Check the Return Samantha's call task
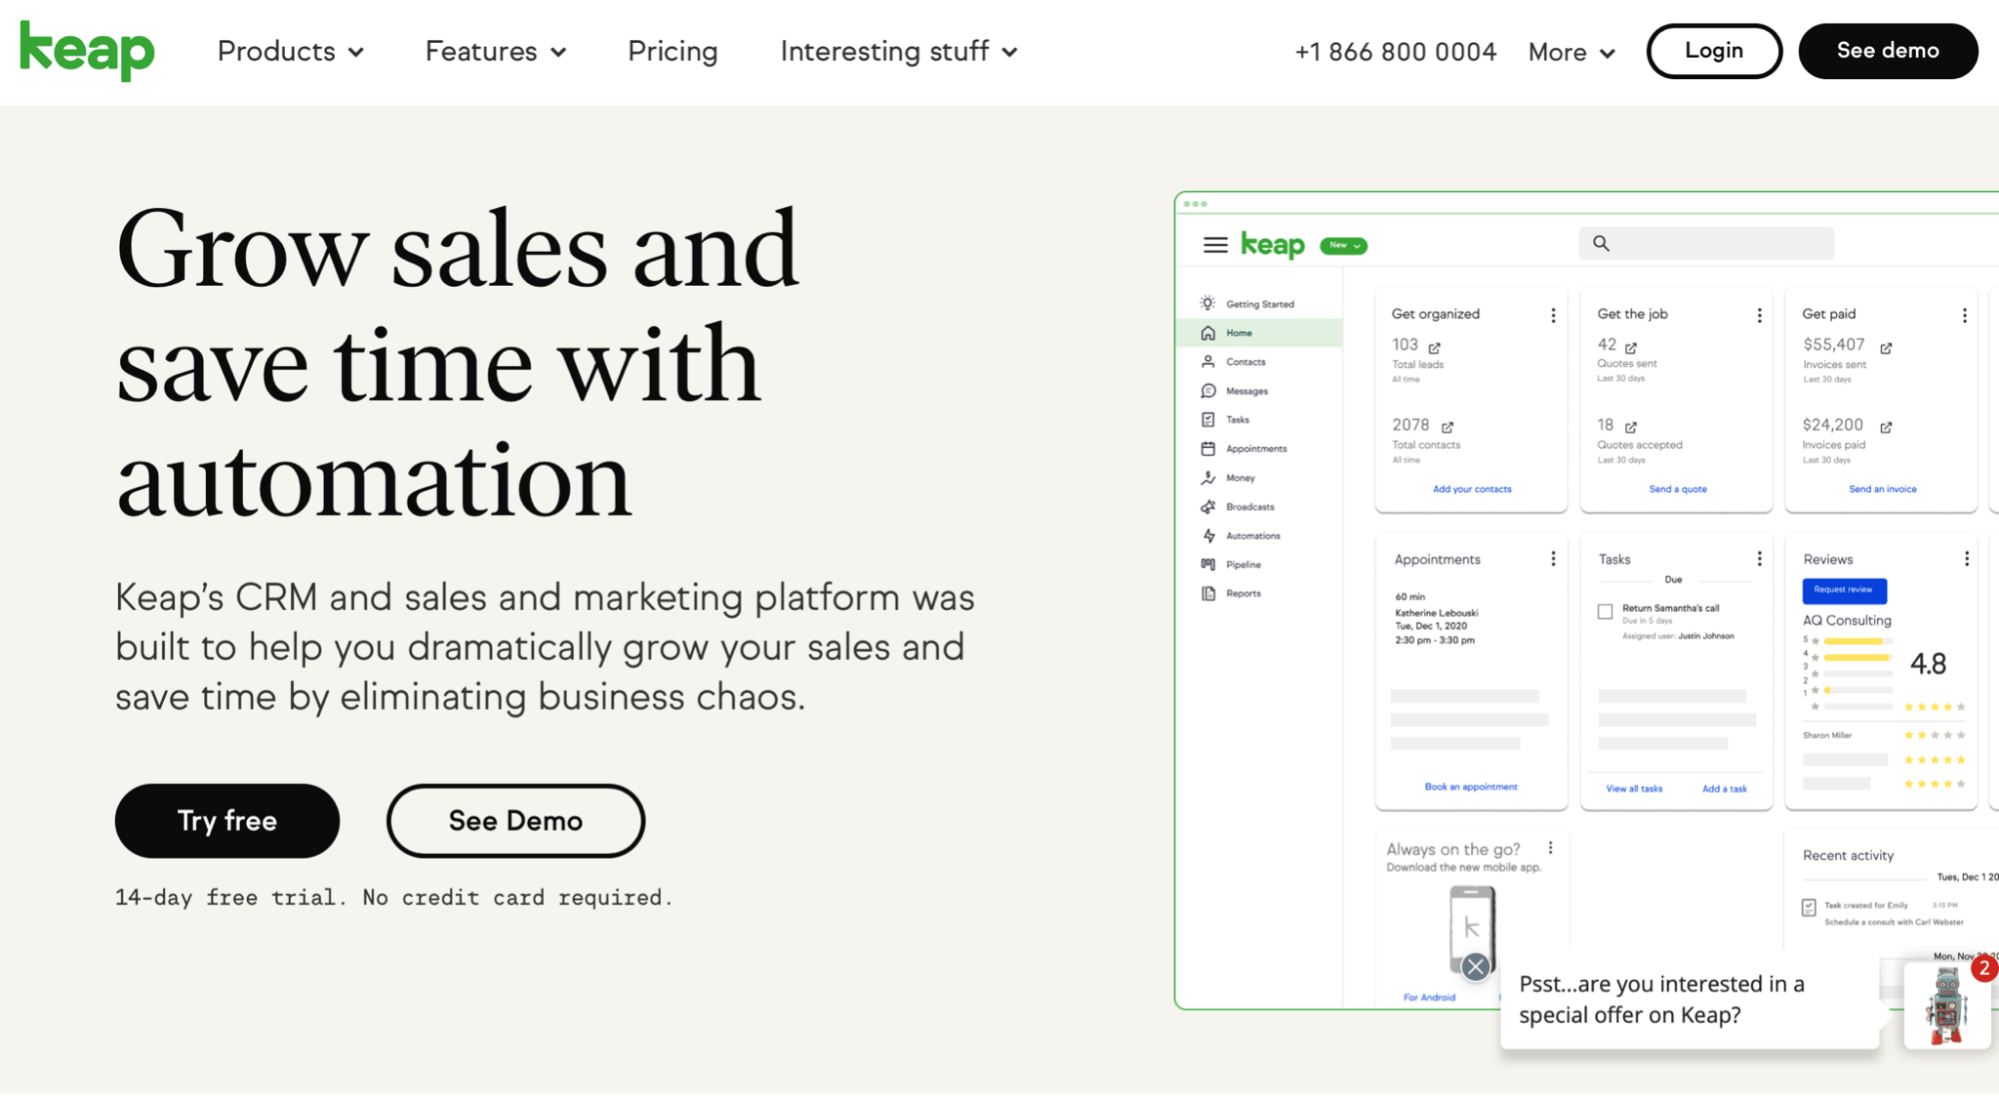Image resolution: width=1999 pixels, height=1097 pixels. tap(1605, 611)
